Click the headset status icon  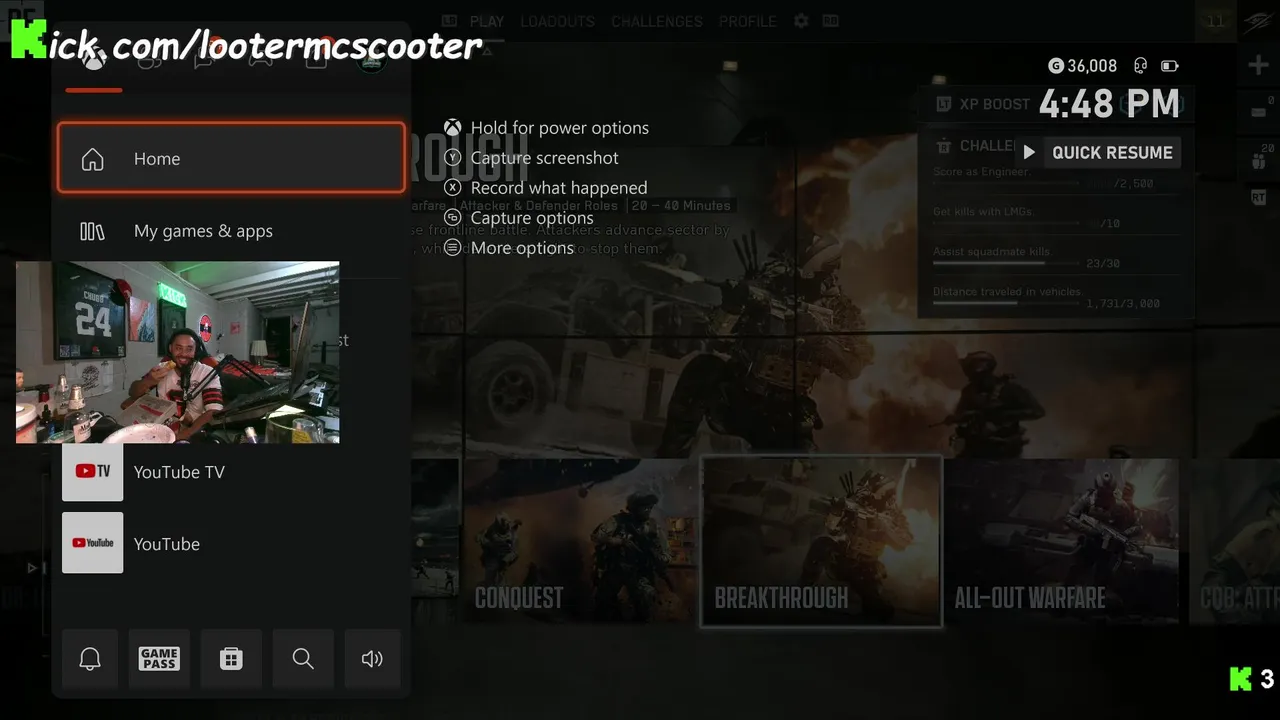tap(1141, 66)
